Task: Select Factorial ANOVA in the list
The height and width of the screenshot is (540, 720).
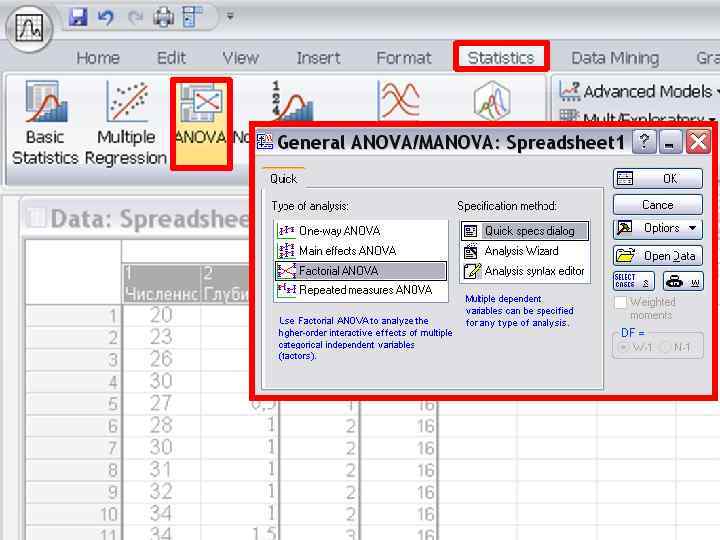Action: pyautogui.click(x=360, y=271)
